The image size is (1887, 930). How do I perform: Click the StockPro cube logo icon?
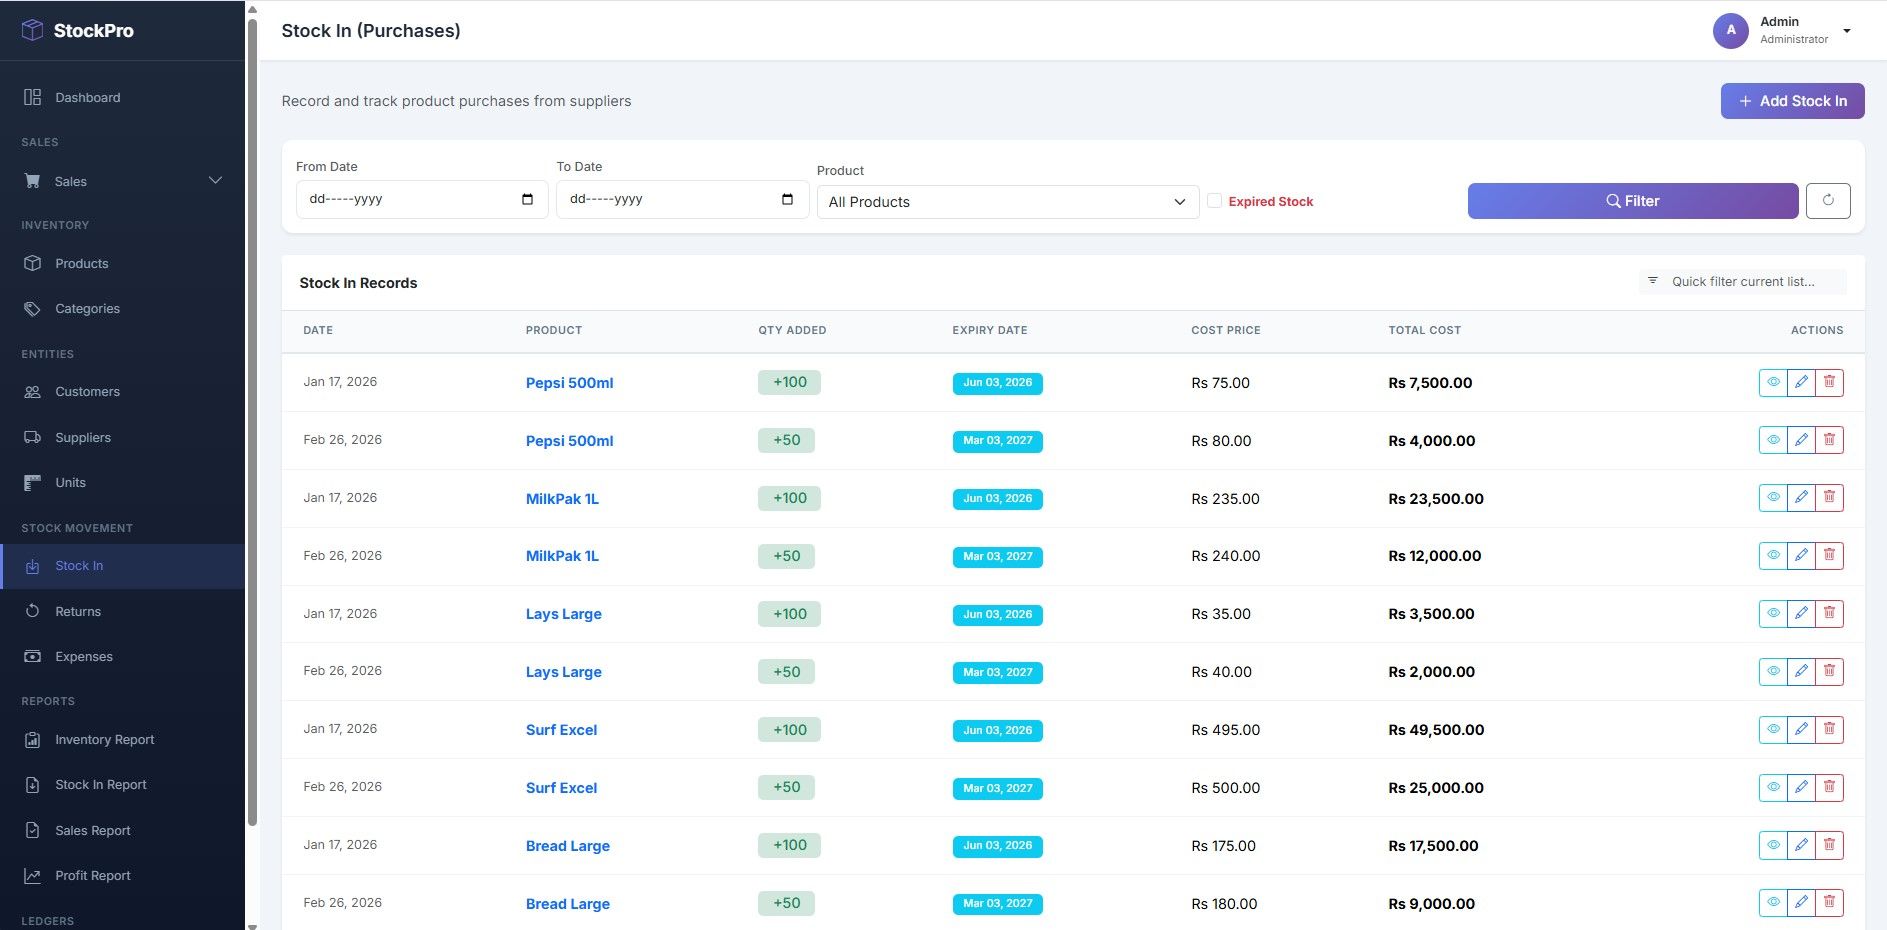[x=32, y=30]
